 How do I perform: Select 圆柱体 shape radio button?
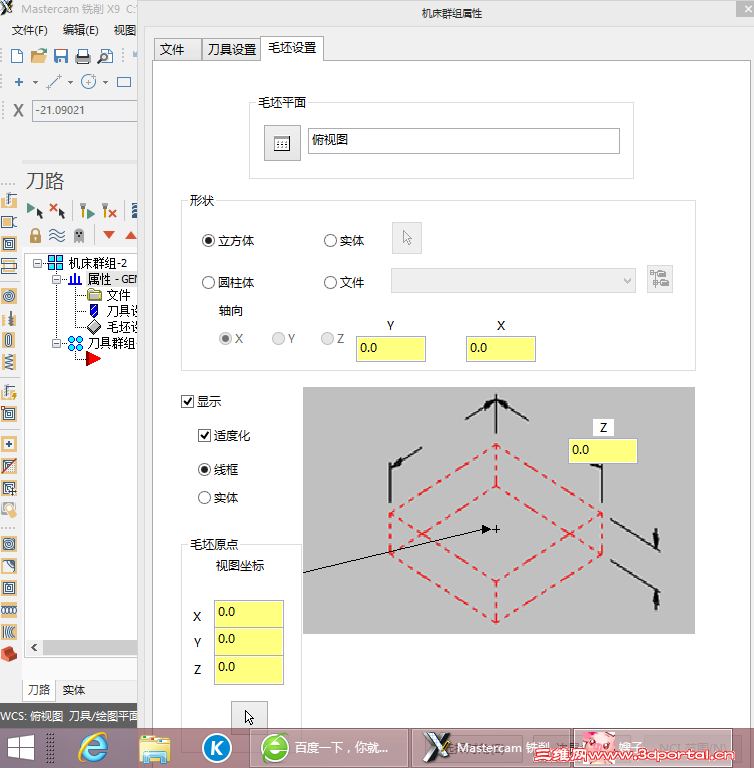pyautogui.click(x=208, y=283)
